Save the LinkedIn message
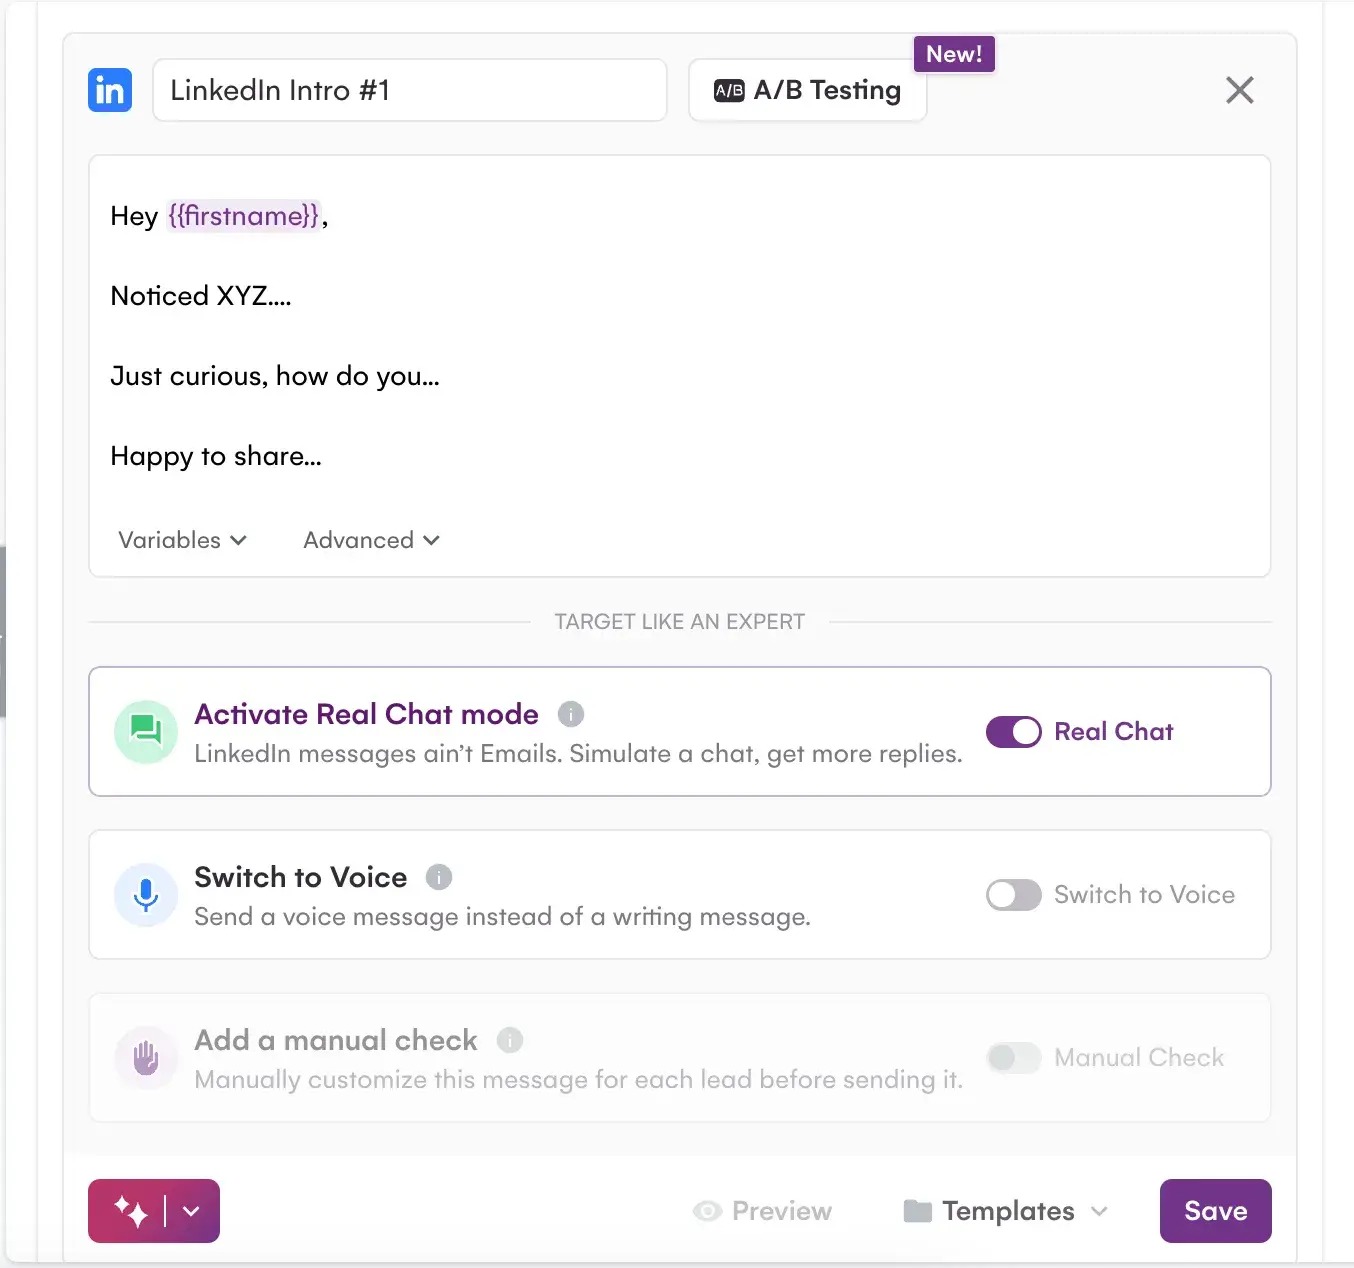This screenshot has width=1354, height=1268. click(x=1215, y=1211)
